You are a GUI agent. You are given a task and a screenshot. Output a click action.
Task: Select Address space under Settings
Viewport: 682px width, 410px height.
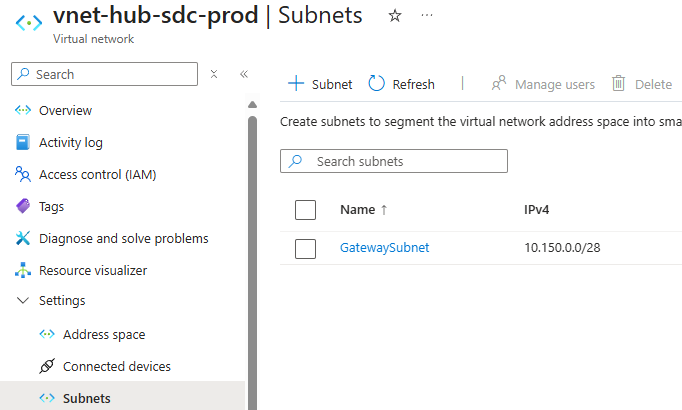tap(104, 334)
